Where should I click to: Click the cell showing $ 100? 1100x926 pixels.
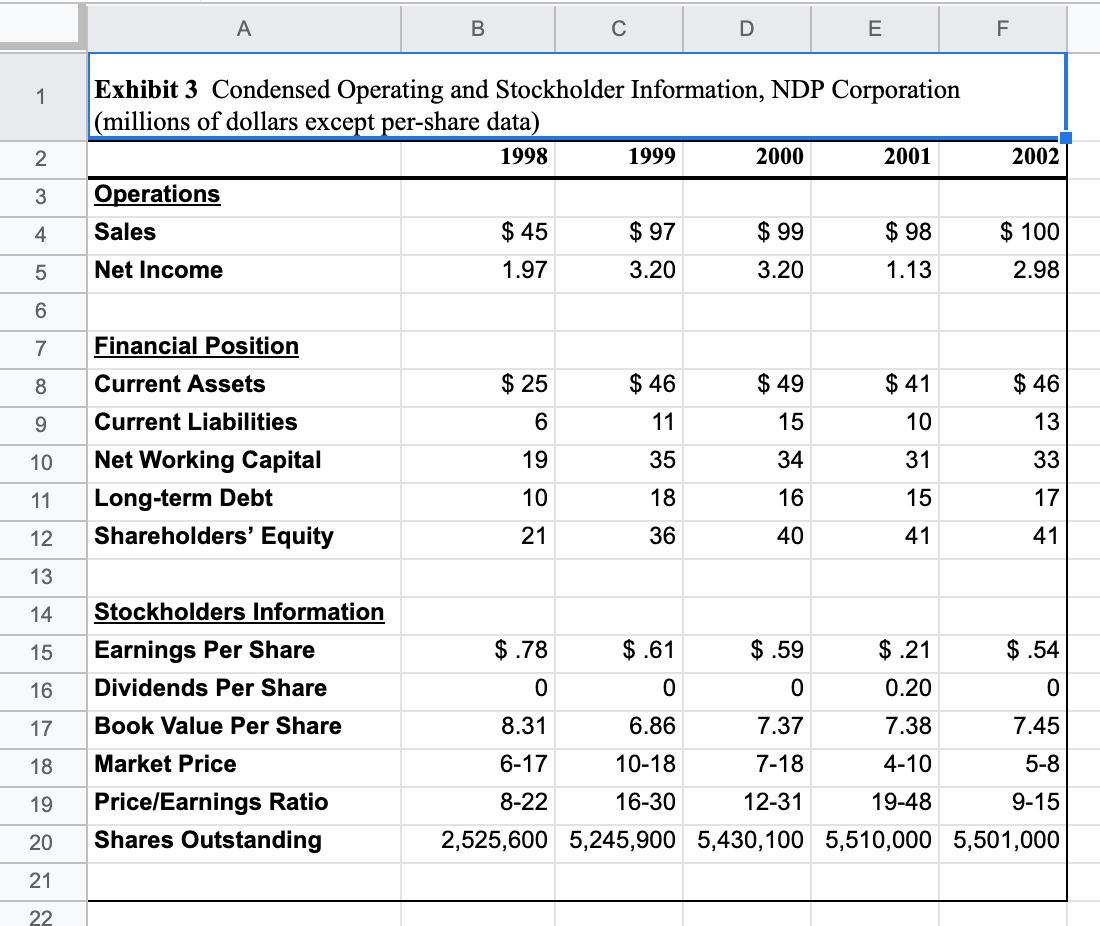click(x=1002, y=232)
